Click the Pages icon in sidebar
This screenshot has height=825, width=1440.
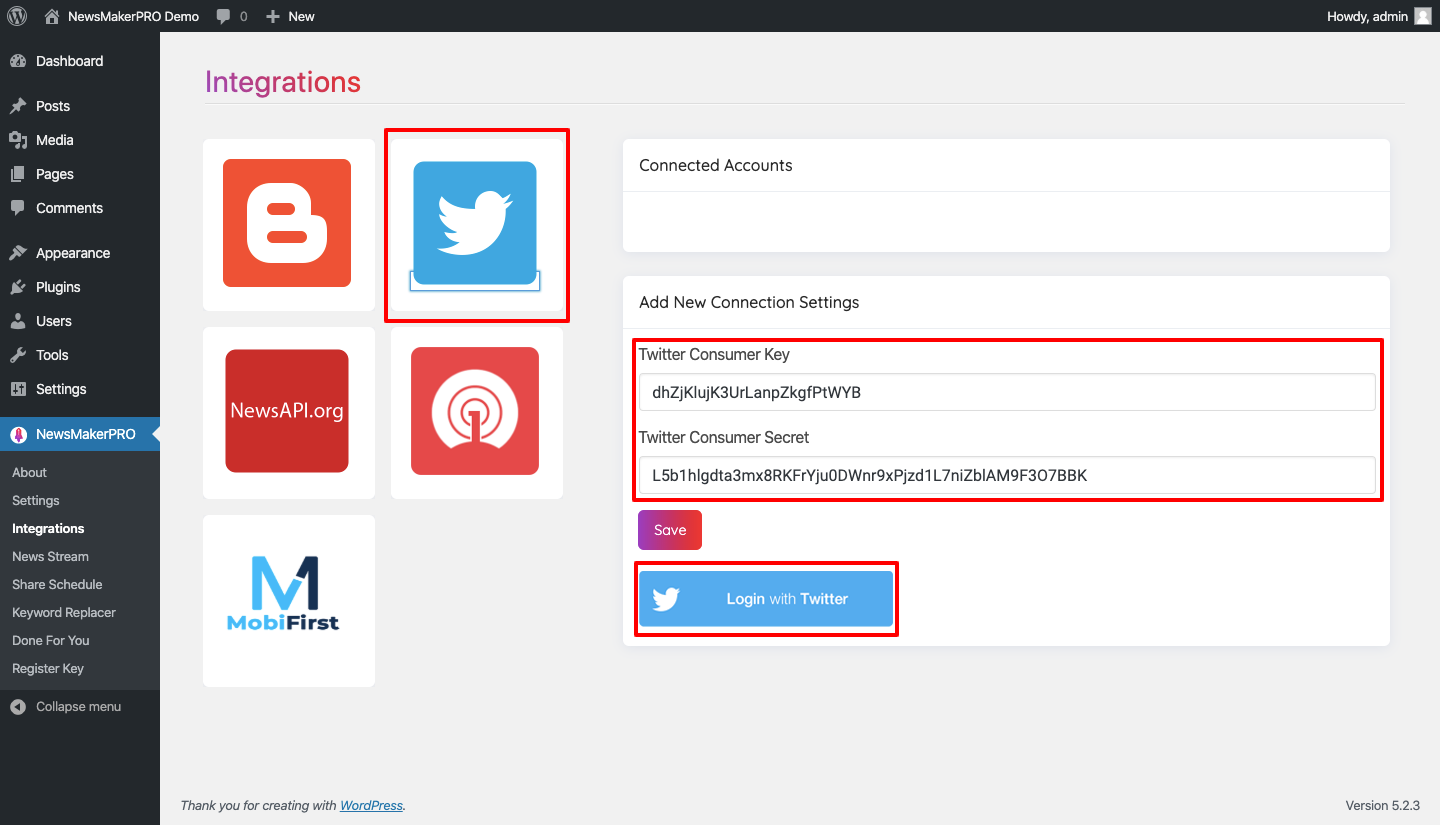(18, 174)
